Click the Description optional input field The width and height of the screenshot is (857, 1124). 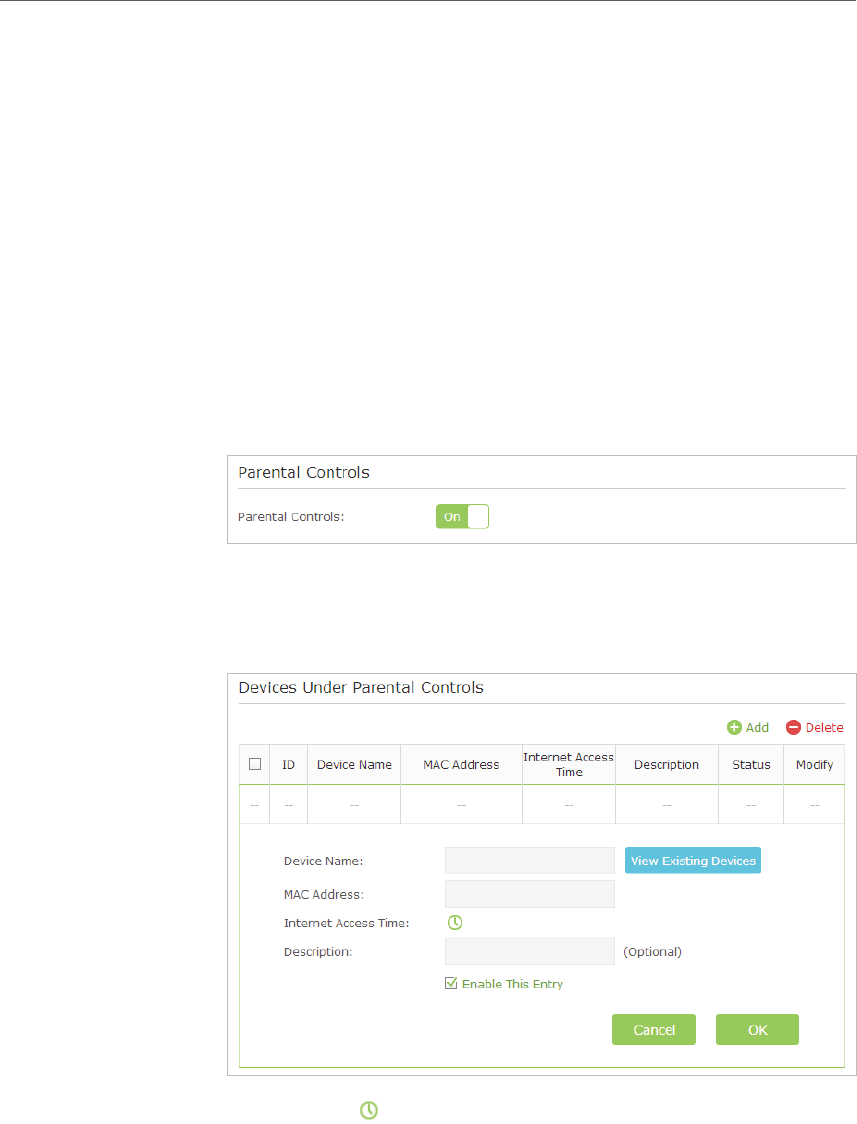[x=530, y=951]
